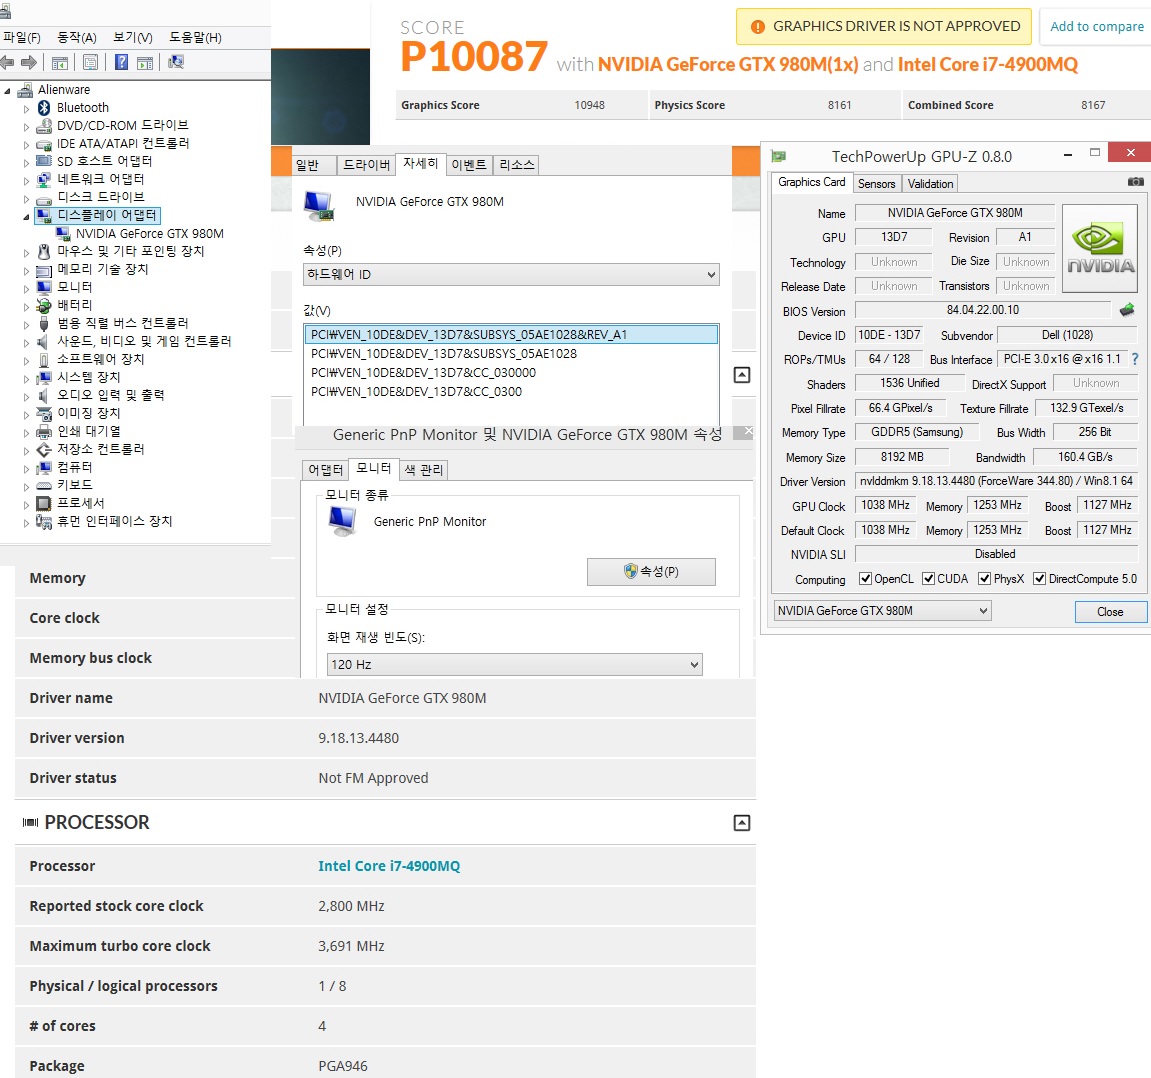Switch to the 이벤트 tab
Image resolution: width=1151 pixels, height=1078 pixels.
pos(469,165)
